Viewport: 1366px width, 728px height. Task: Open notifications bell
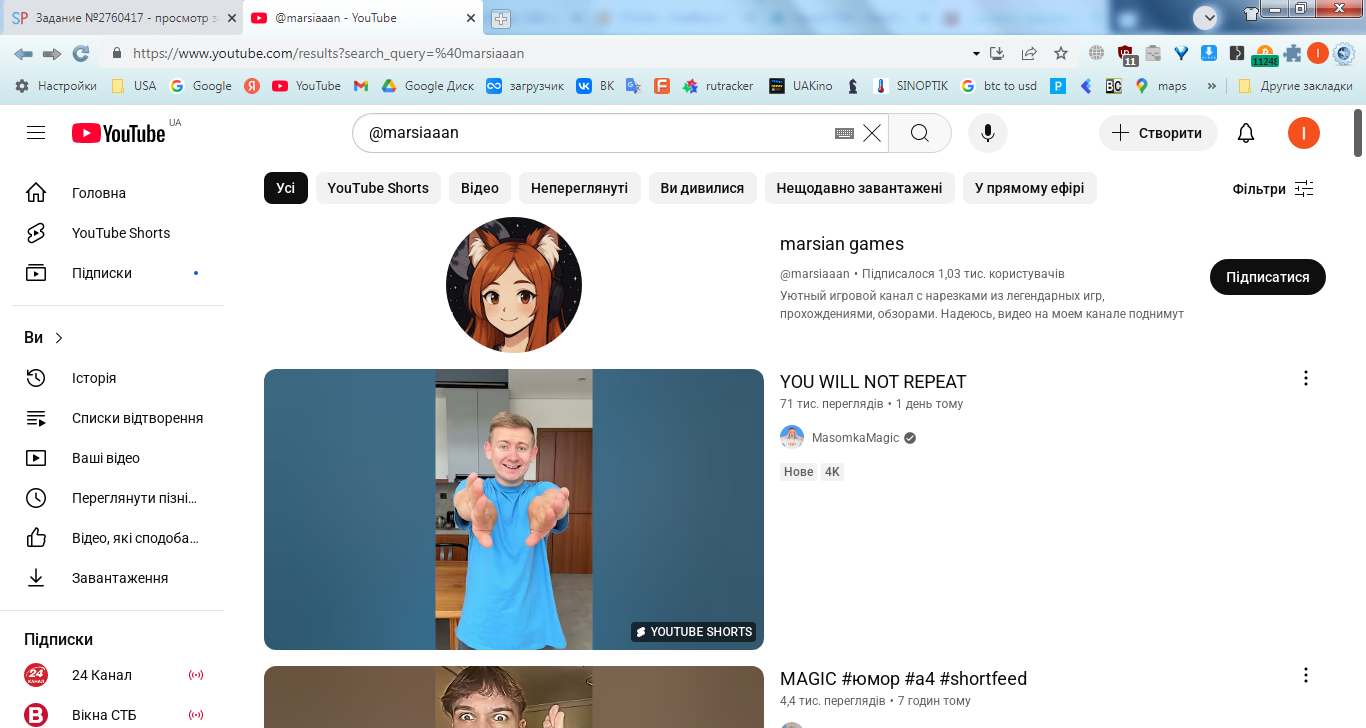(x=1246, y=133)
